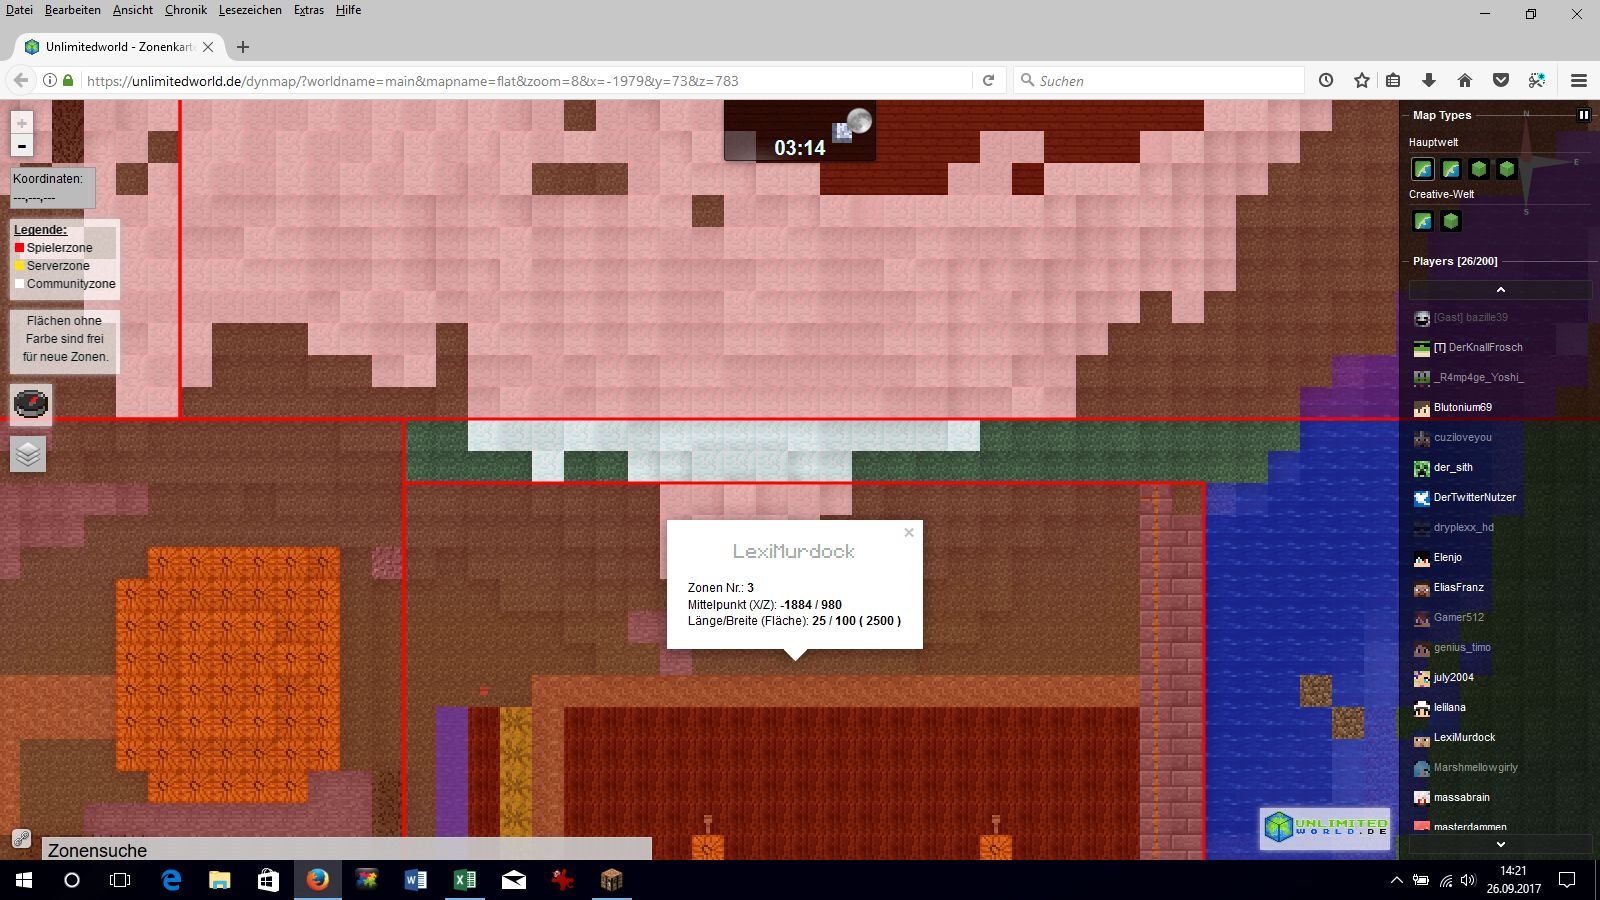
Task: Select player Gamer512
Action: (x=1458, y=617)
